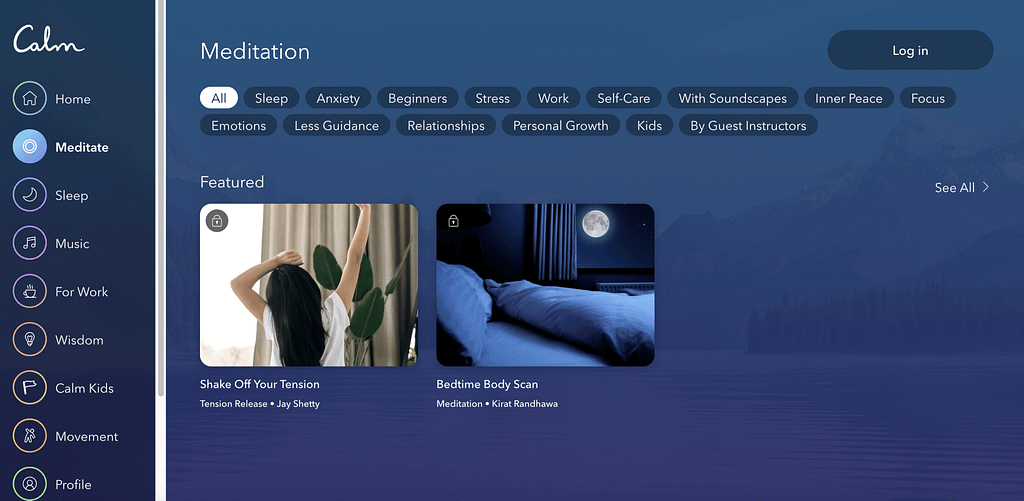The height and width of the screenshot is (501, 1024).
Task: Click the Shake Off Your Tension title
Action: click(x=260, y=384)
